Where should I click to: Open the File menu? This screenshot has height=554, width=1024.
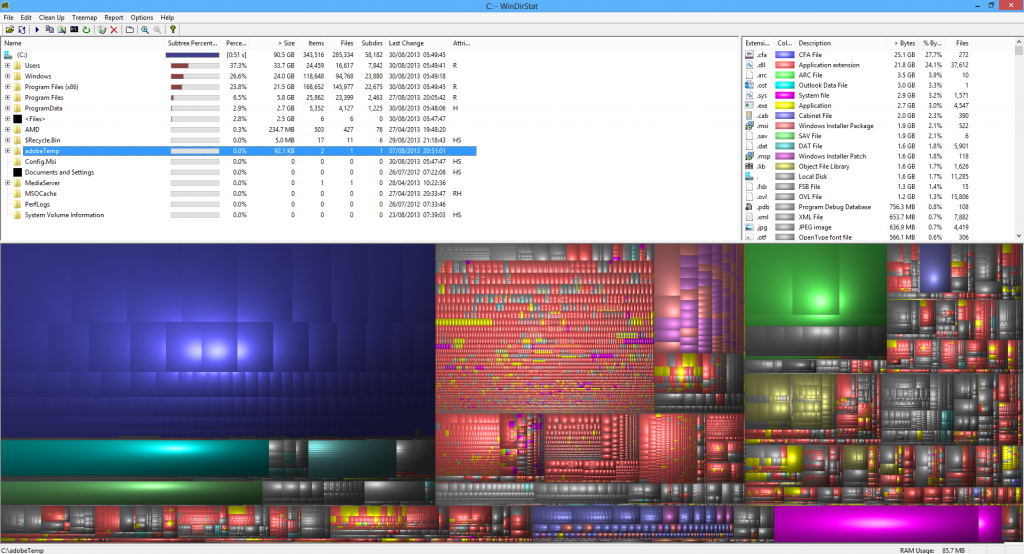tap(8, 18)
